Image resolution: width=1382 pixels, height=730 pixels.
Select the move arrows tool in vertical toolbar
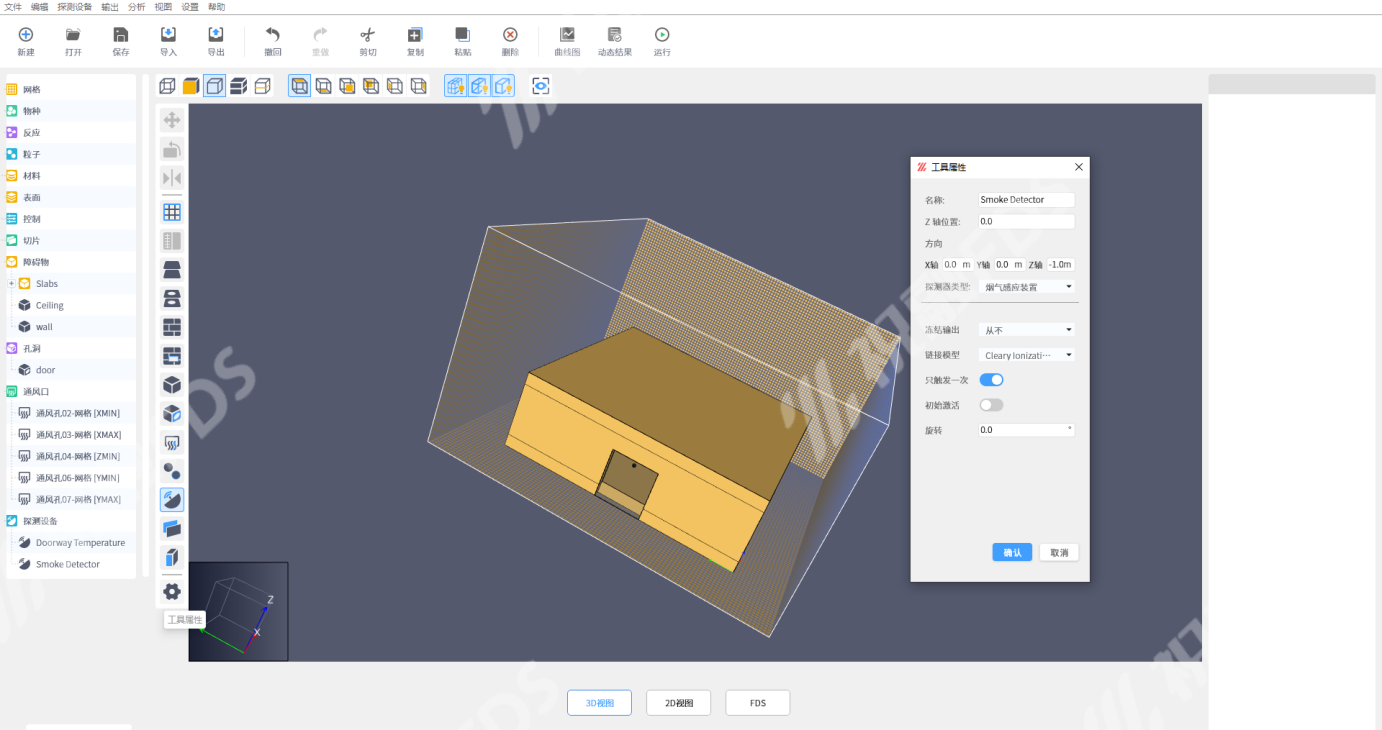[172, 120]
